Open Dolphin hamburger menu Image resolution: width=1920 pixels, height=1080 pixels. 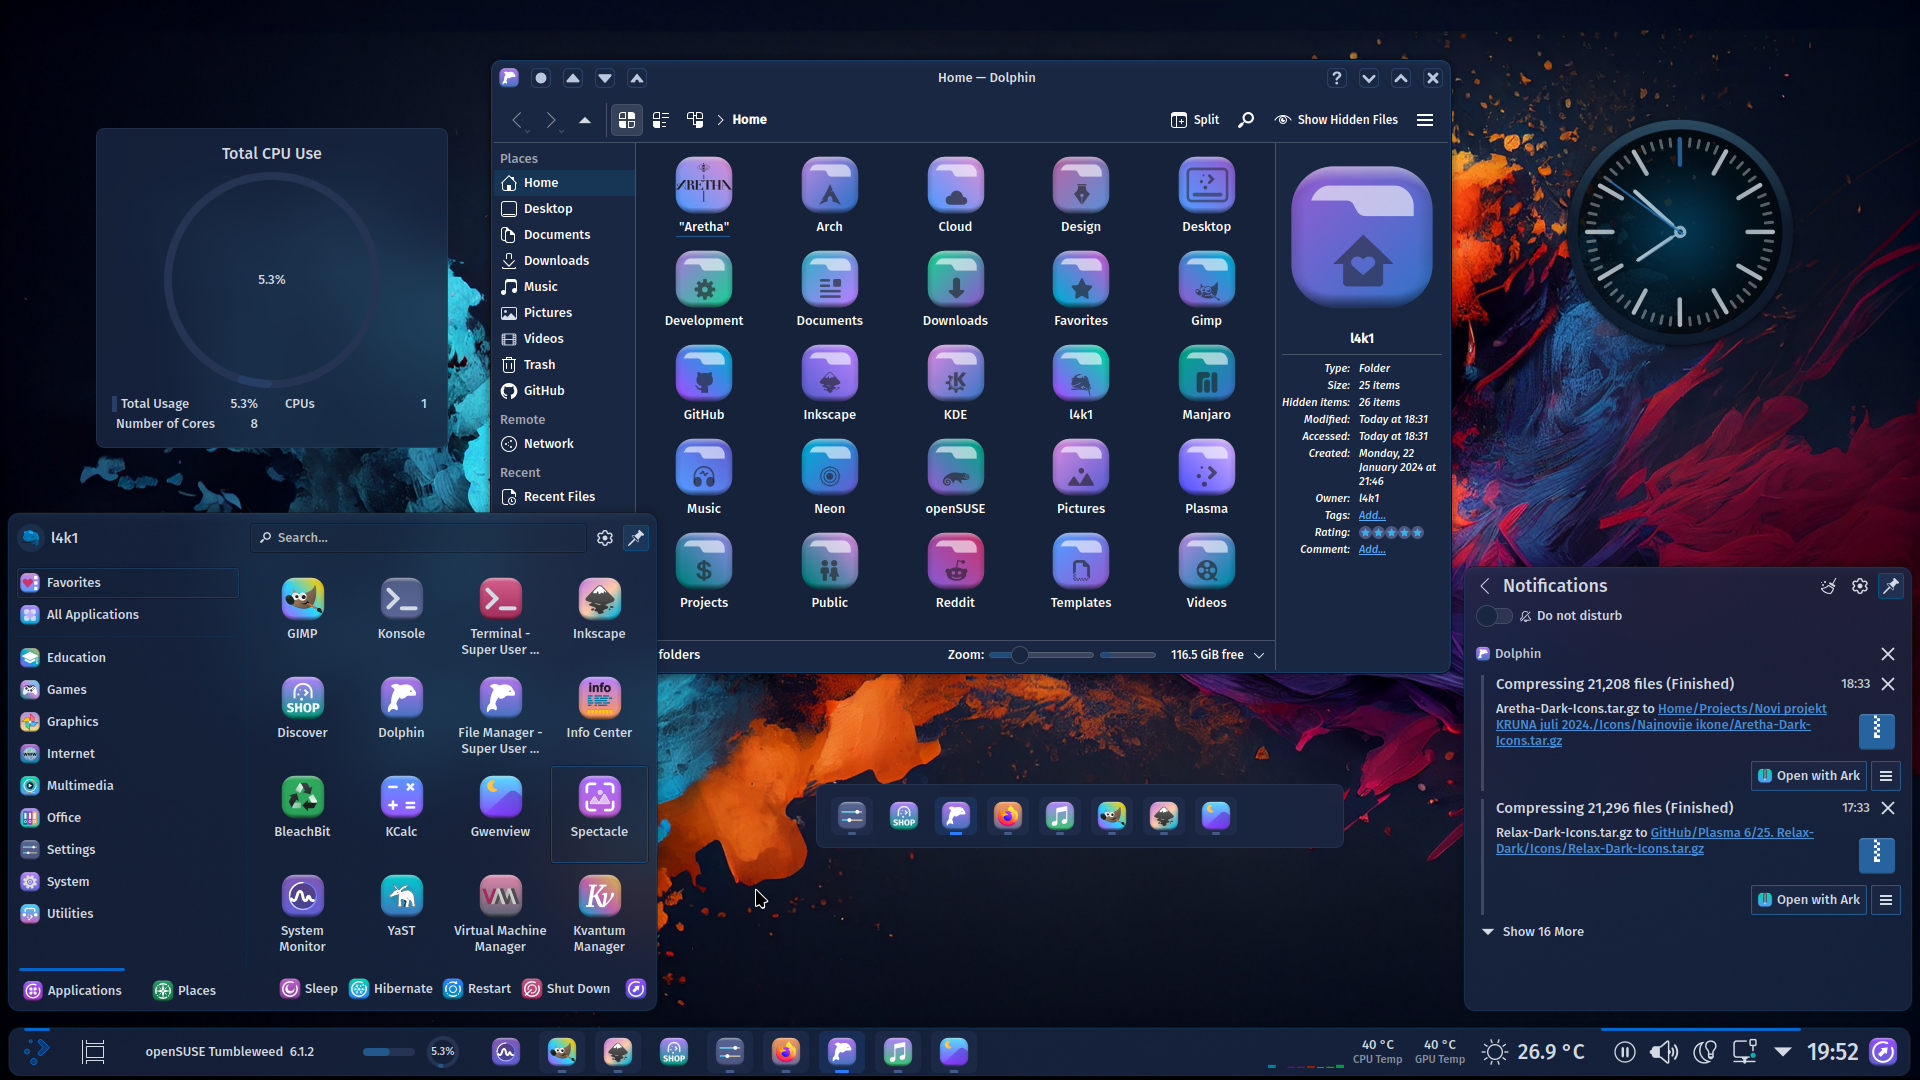pyautogui.click(x=1425, y=120)
